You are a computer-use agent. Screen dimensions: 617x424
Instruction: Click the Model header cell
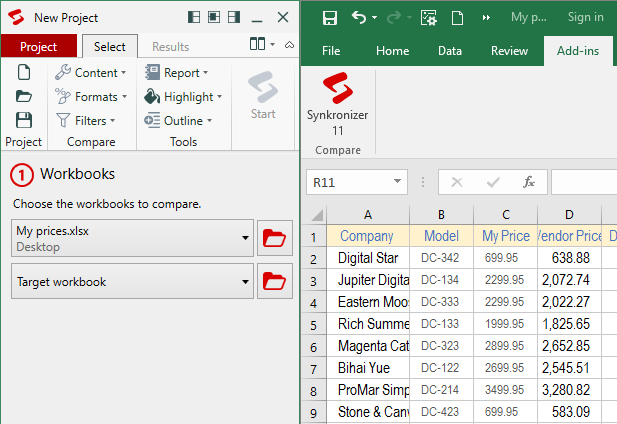[442, 236]
